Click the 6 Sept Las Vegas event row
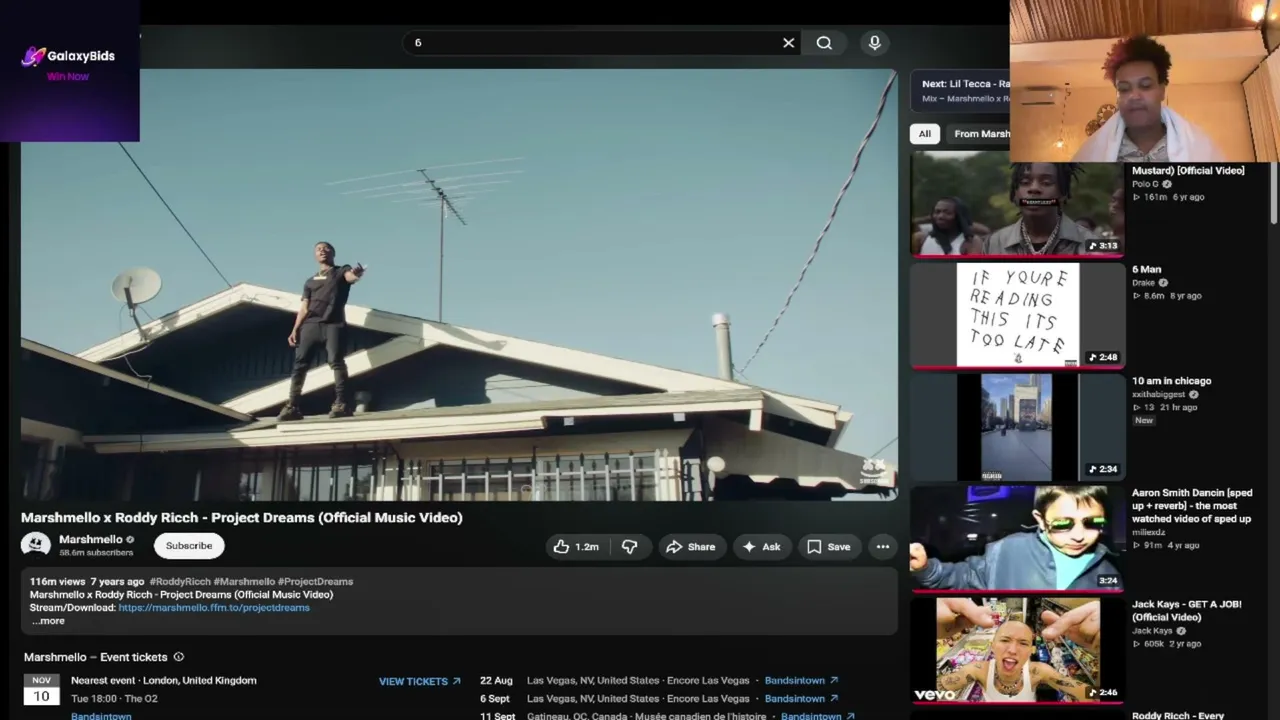Screen dimensions: 1280x720 [x=659, y=699]
